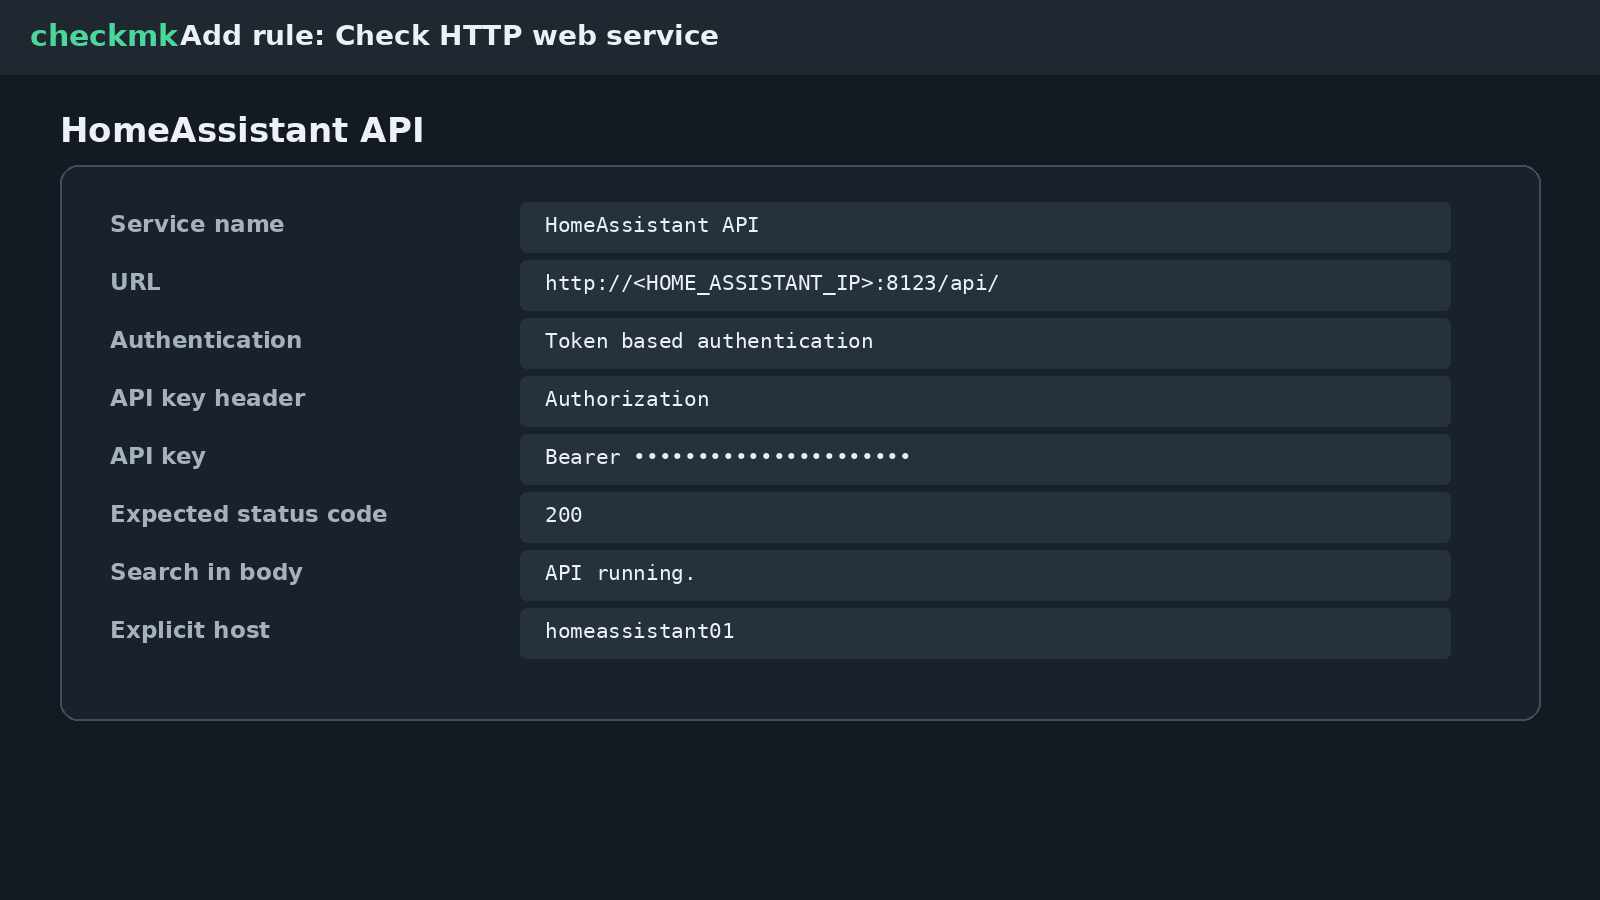The width and height of the screenshot is (1600, 900).
Task: Click the API key header field containing Authorization
Action: pyautogui.click(x=985, y=401)
